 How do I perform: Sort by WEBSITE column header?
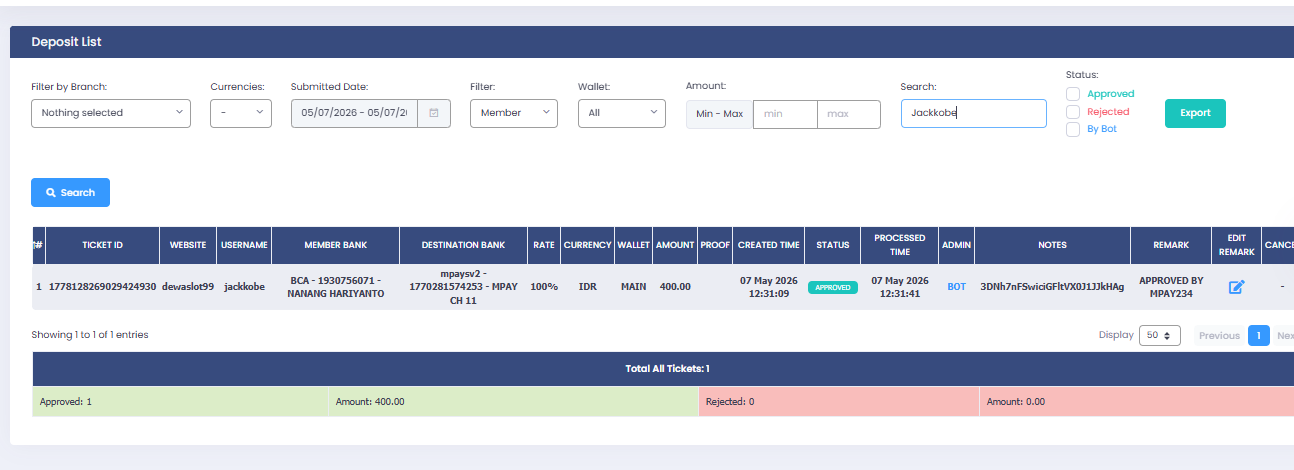(188, 245)
